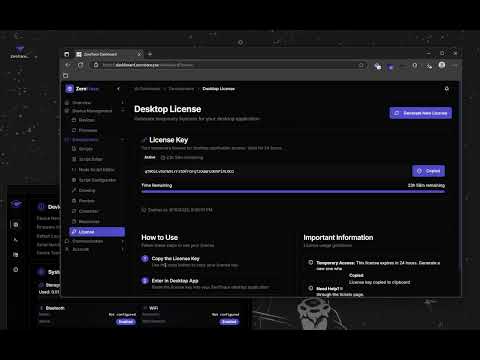Expand the Device Management section chevron
The width and height of the screenshot is (480, 360).
[123, 110]
